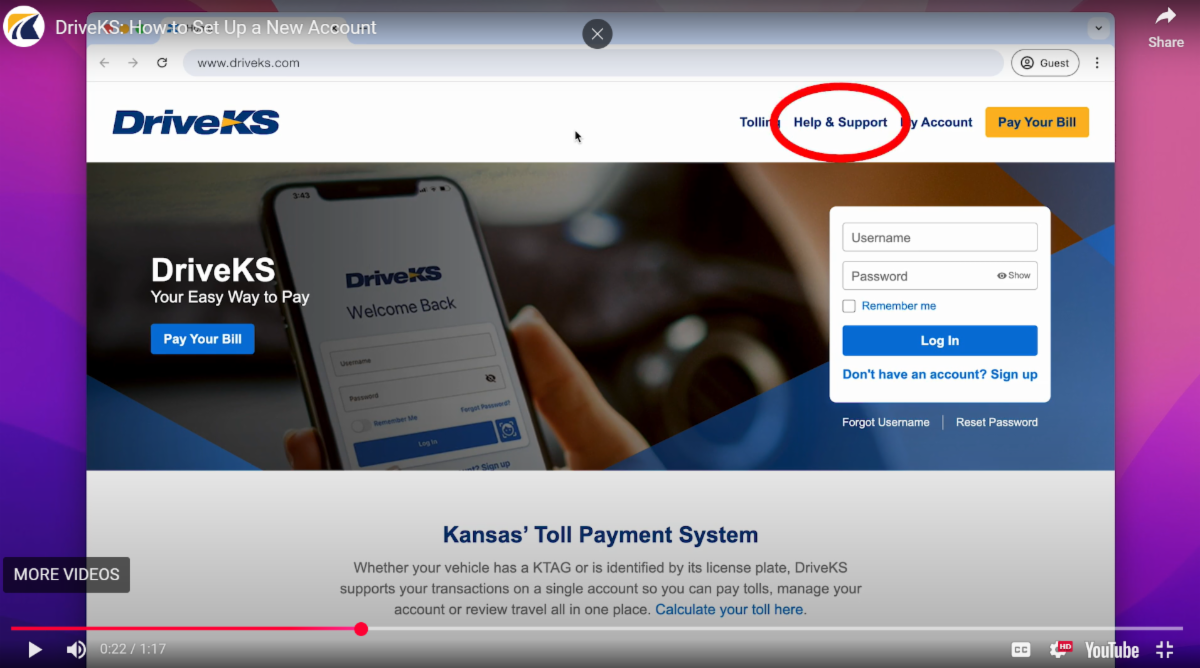Exit fullscreen with the shrink icon
The image size is (1200, 668).
click(x=1164, y=649)
